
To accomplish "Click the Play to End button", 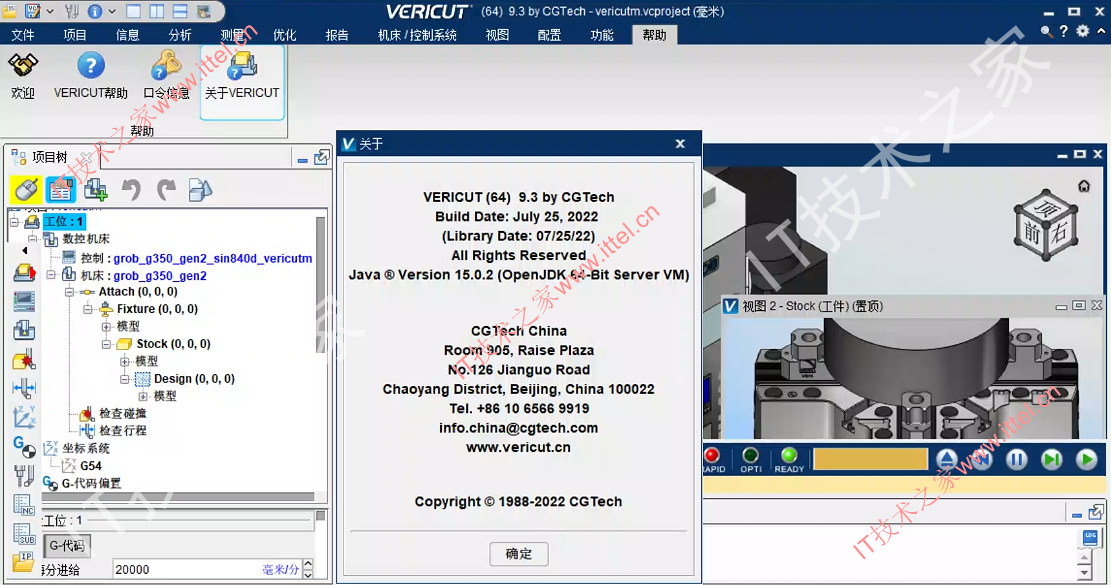I will [x=1086, y=460].
